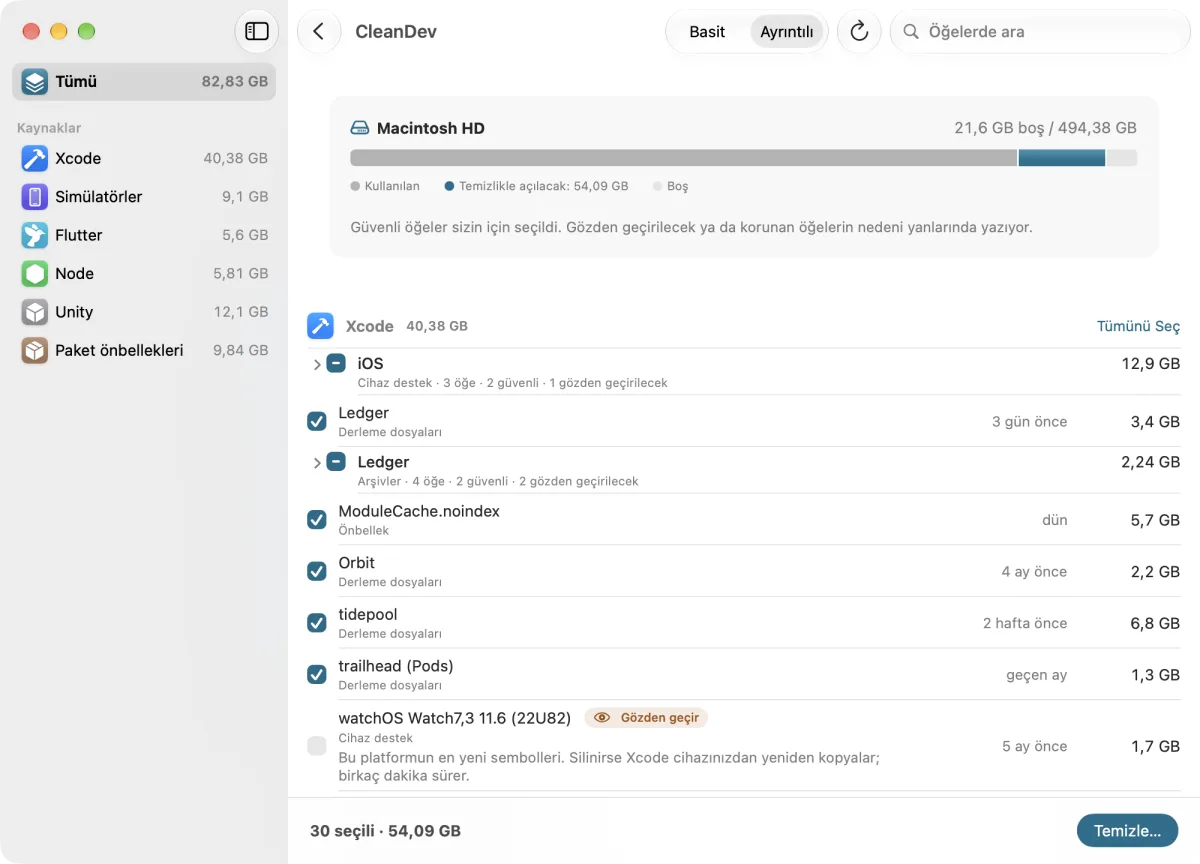Click the eye icon in Gözden geçir badge
Screen dimensions: 1200x864
(602, 718)
